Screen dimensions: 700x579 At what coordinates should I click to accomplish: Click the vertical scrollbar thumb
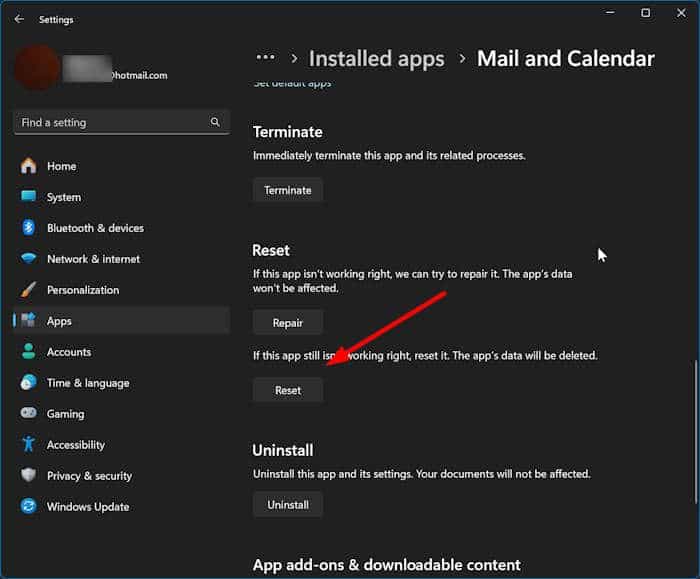[695, 432]
